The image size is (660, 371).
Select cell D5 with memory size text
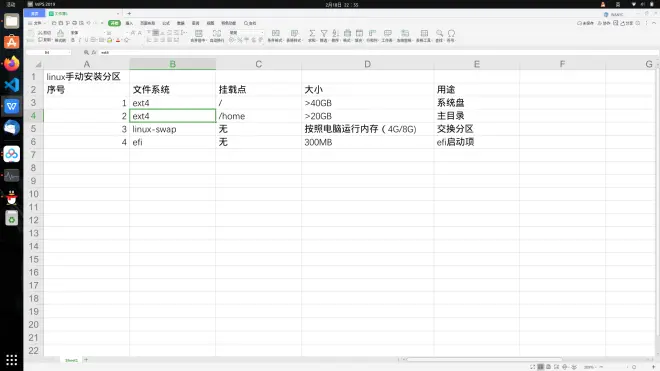[x=367, y=129]
